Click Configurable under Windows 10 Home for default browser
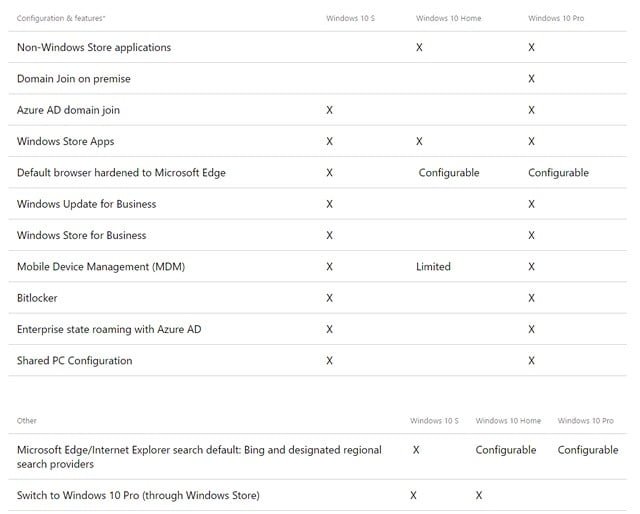The height and width of the screenshot is (514, 640). point(449,173)
